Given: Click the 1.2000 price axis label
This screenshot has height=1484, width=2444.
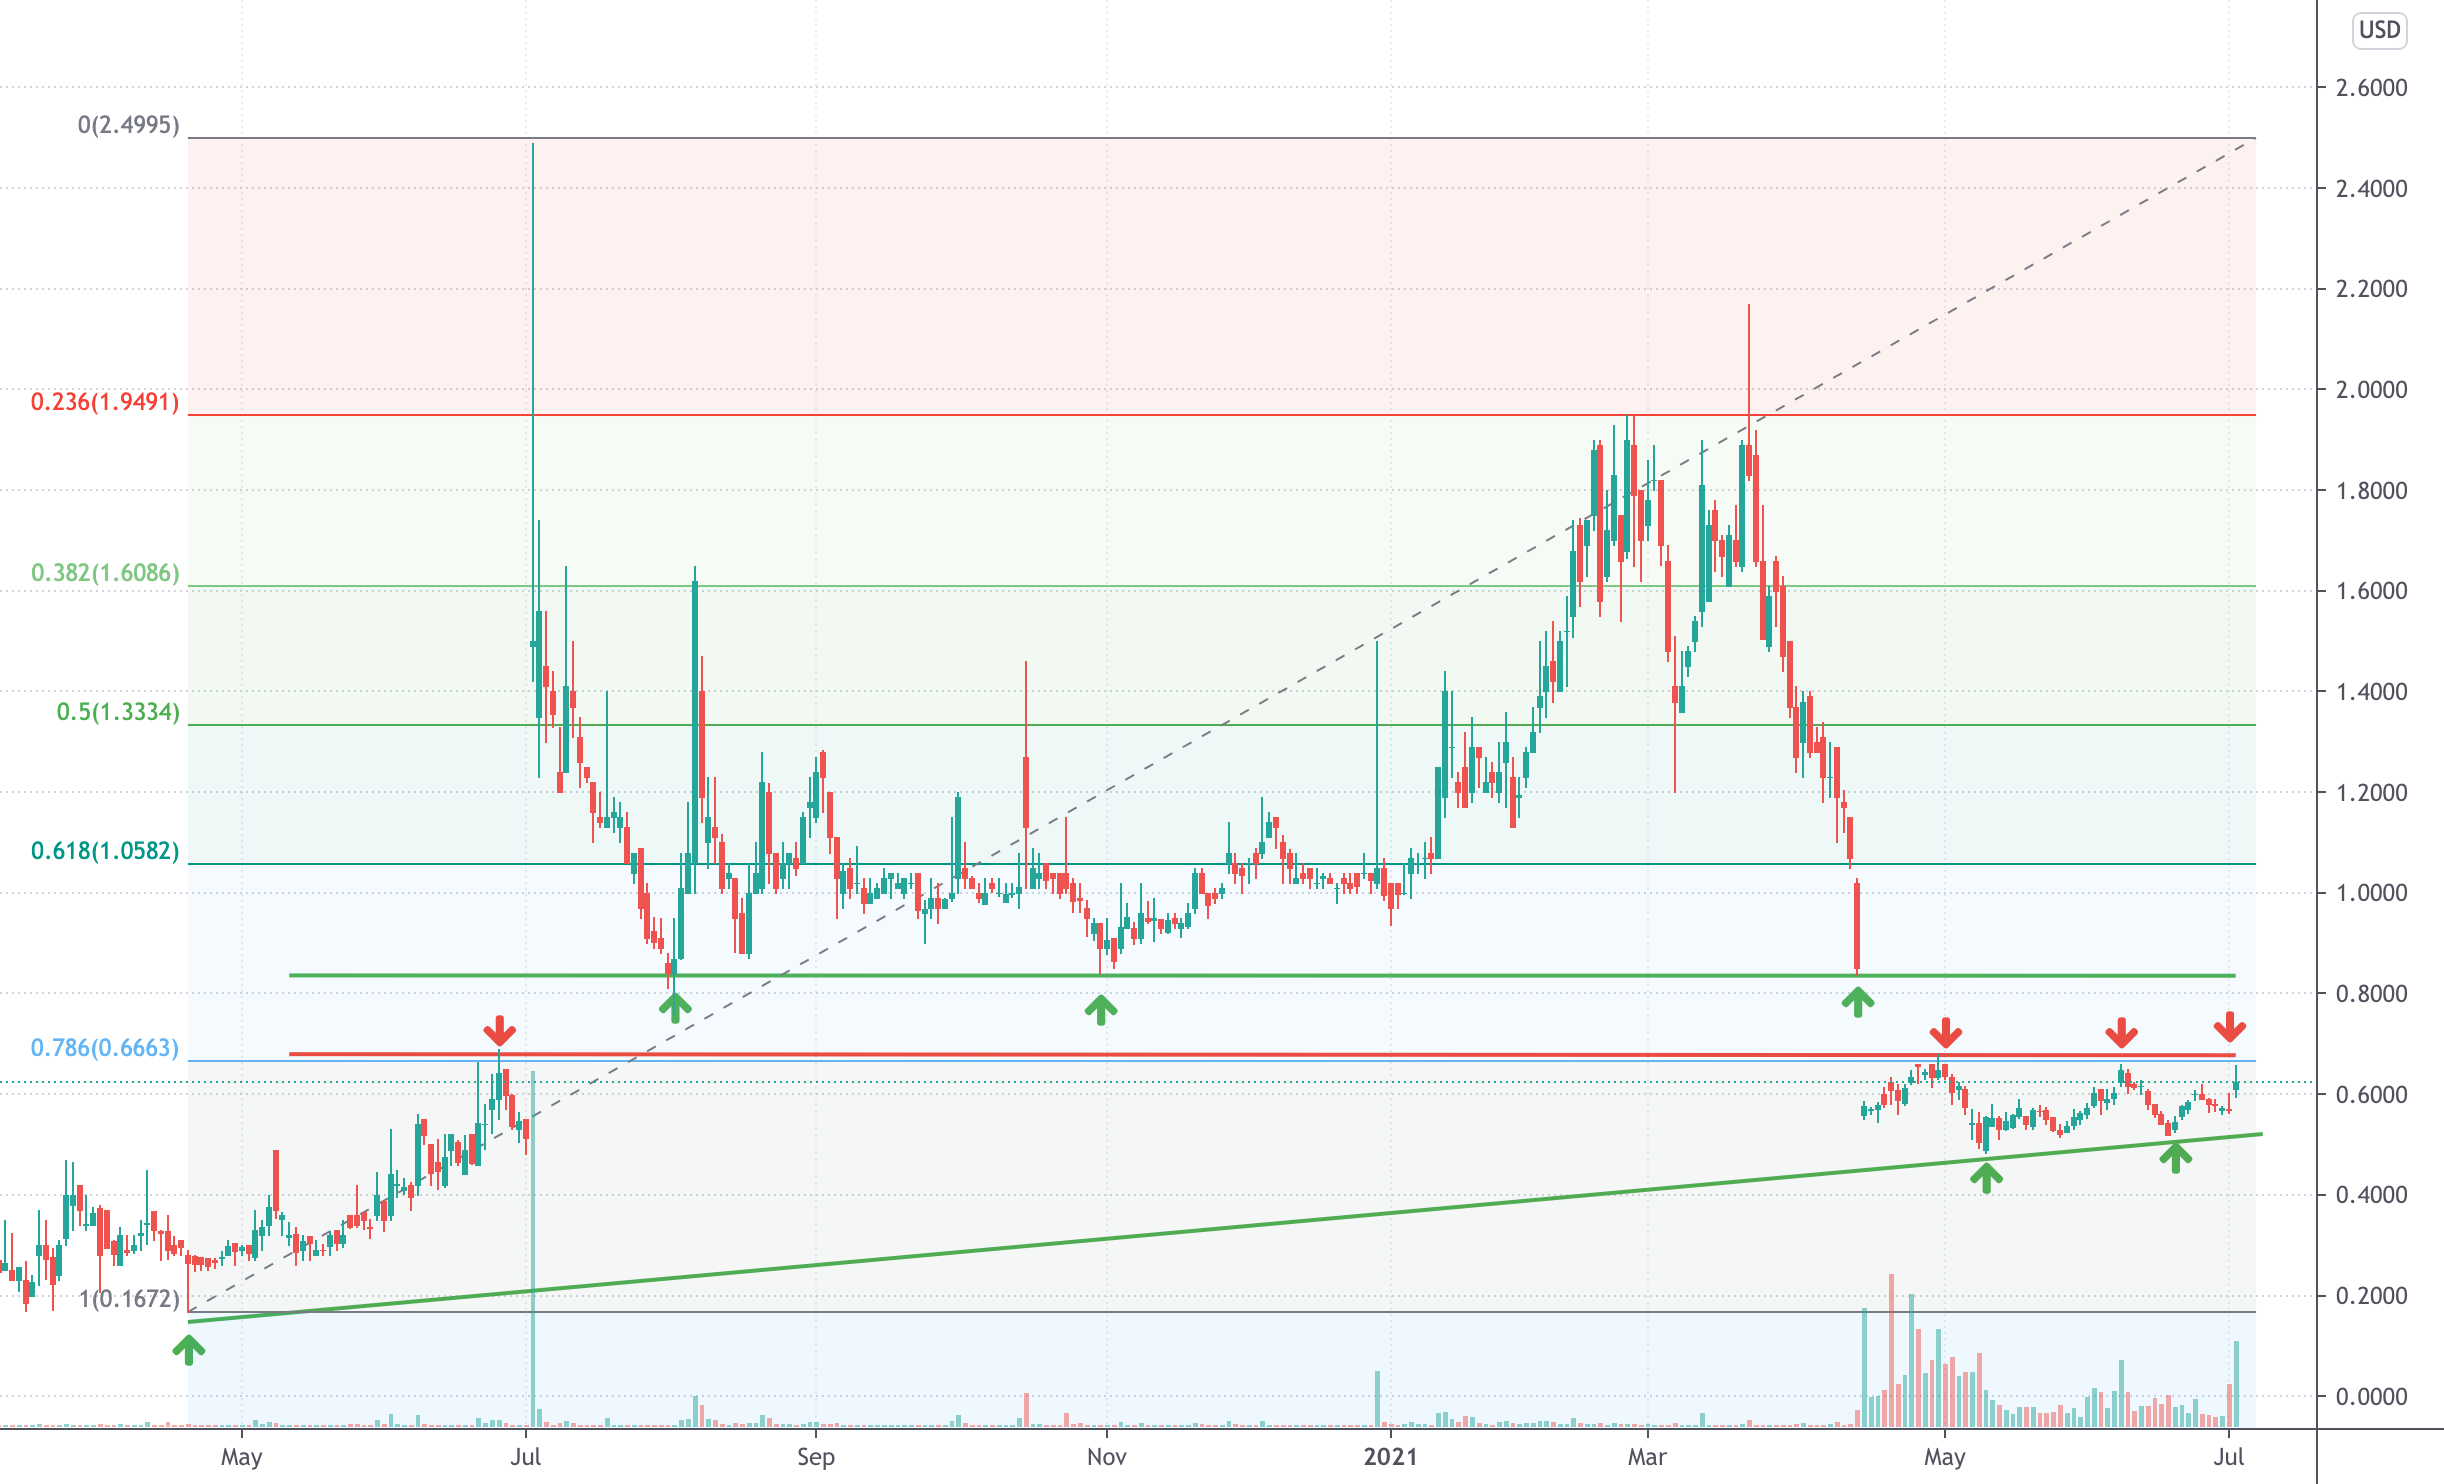Looking at the screenshot, I should [x=2371, y=793].
